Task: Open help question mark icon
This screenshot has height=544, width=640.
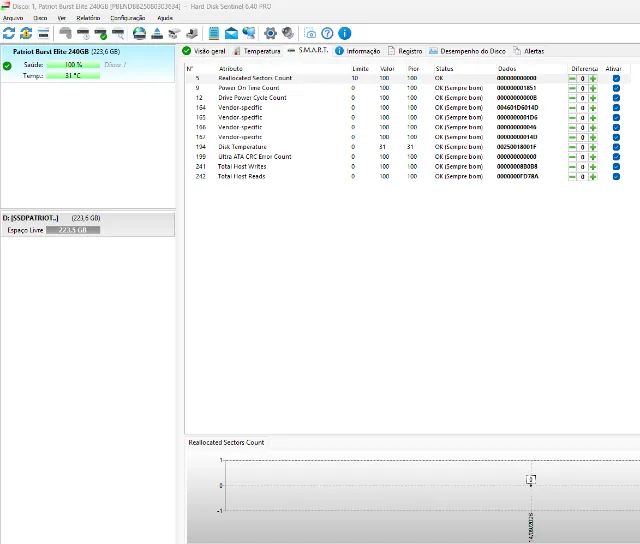Action: tap(327, 33)
